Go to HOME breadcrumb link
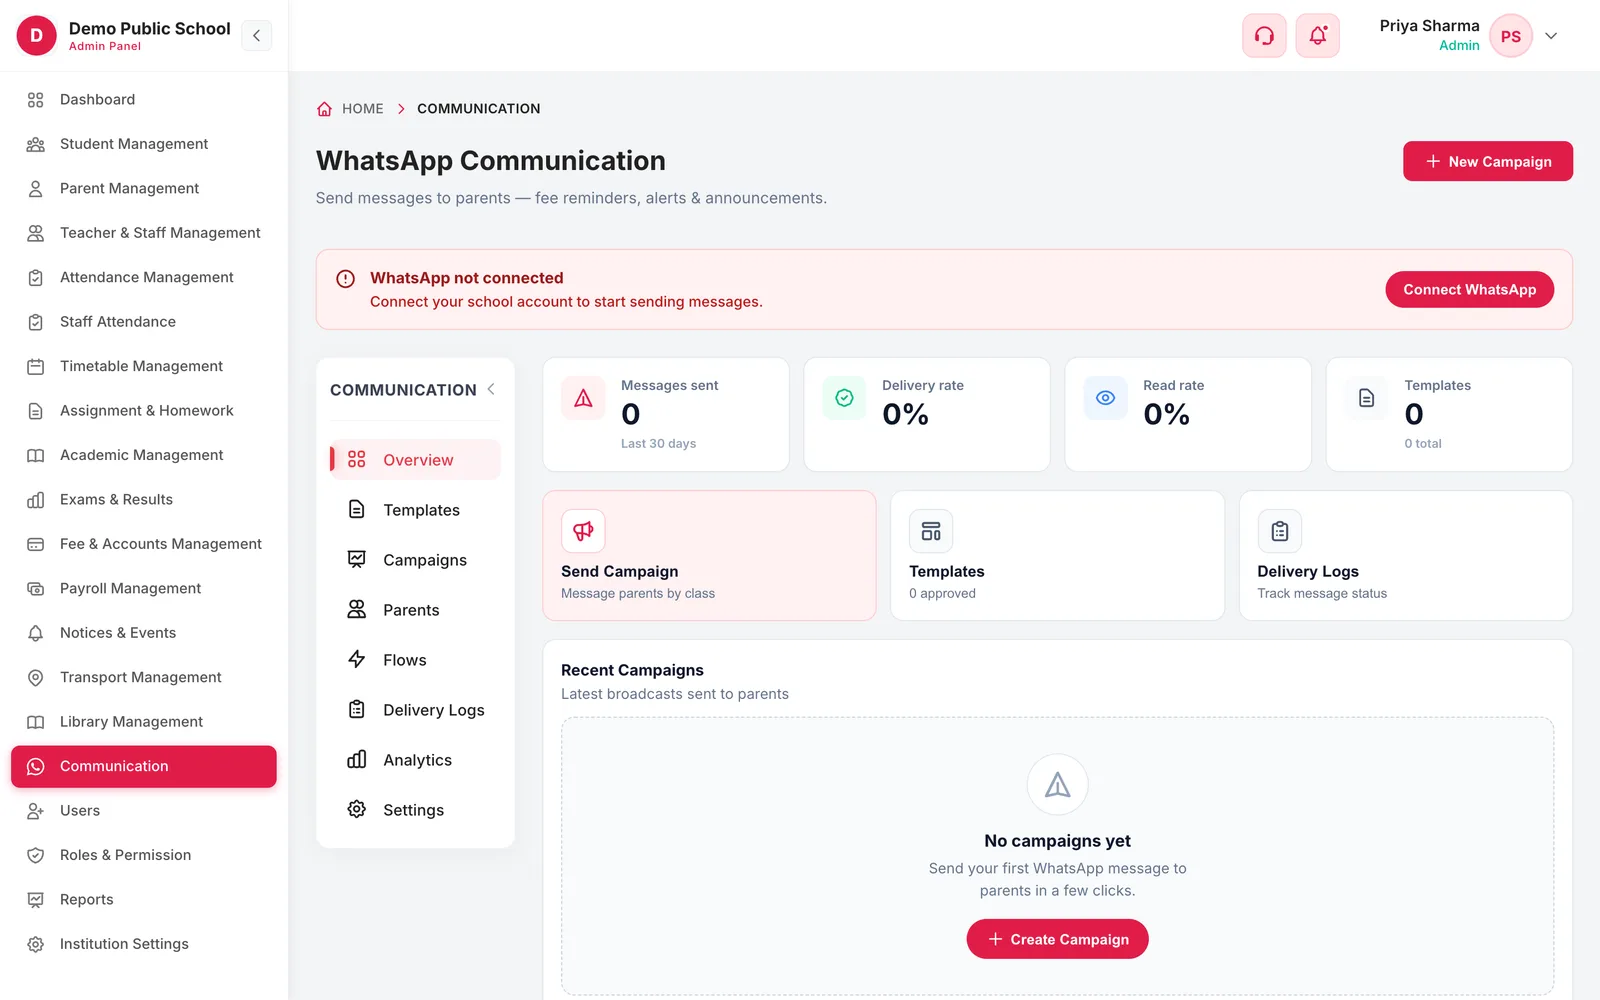1600x1000 pixels. pos(362,109)
